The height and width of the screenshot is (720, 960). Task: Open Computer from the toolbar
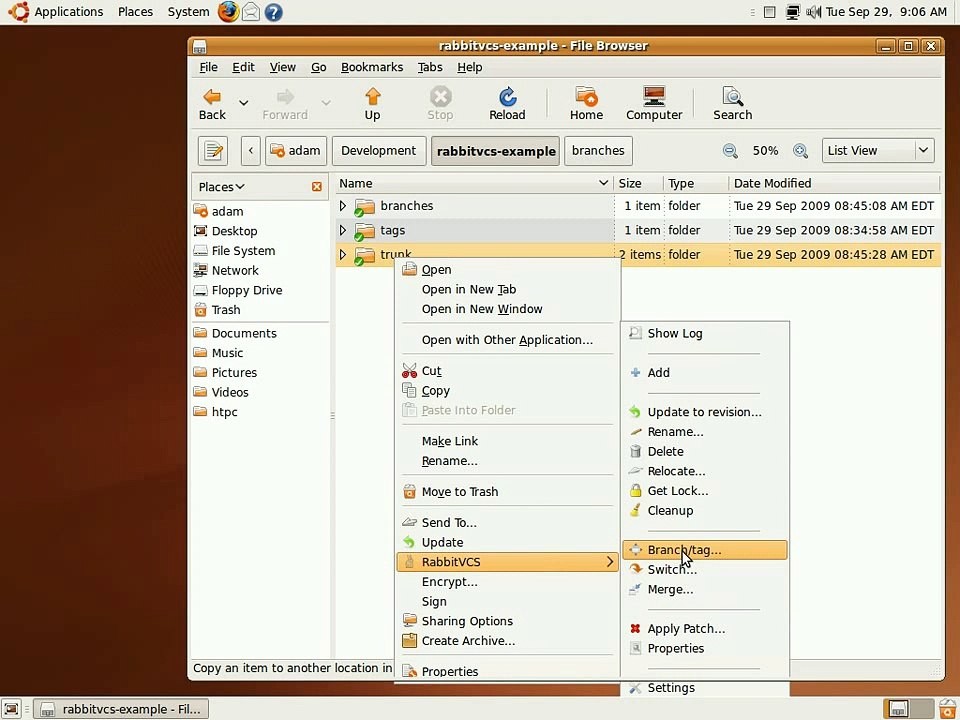pos(654,97)
